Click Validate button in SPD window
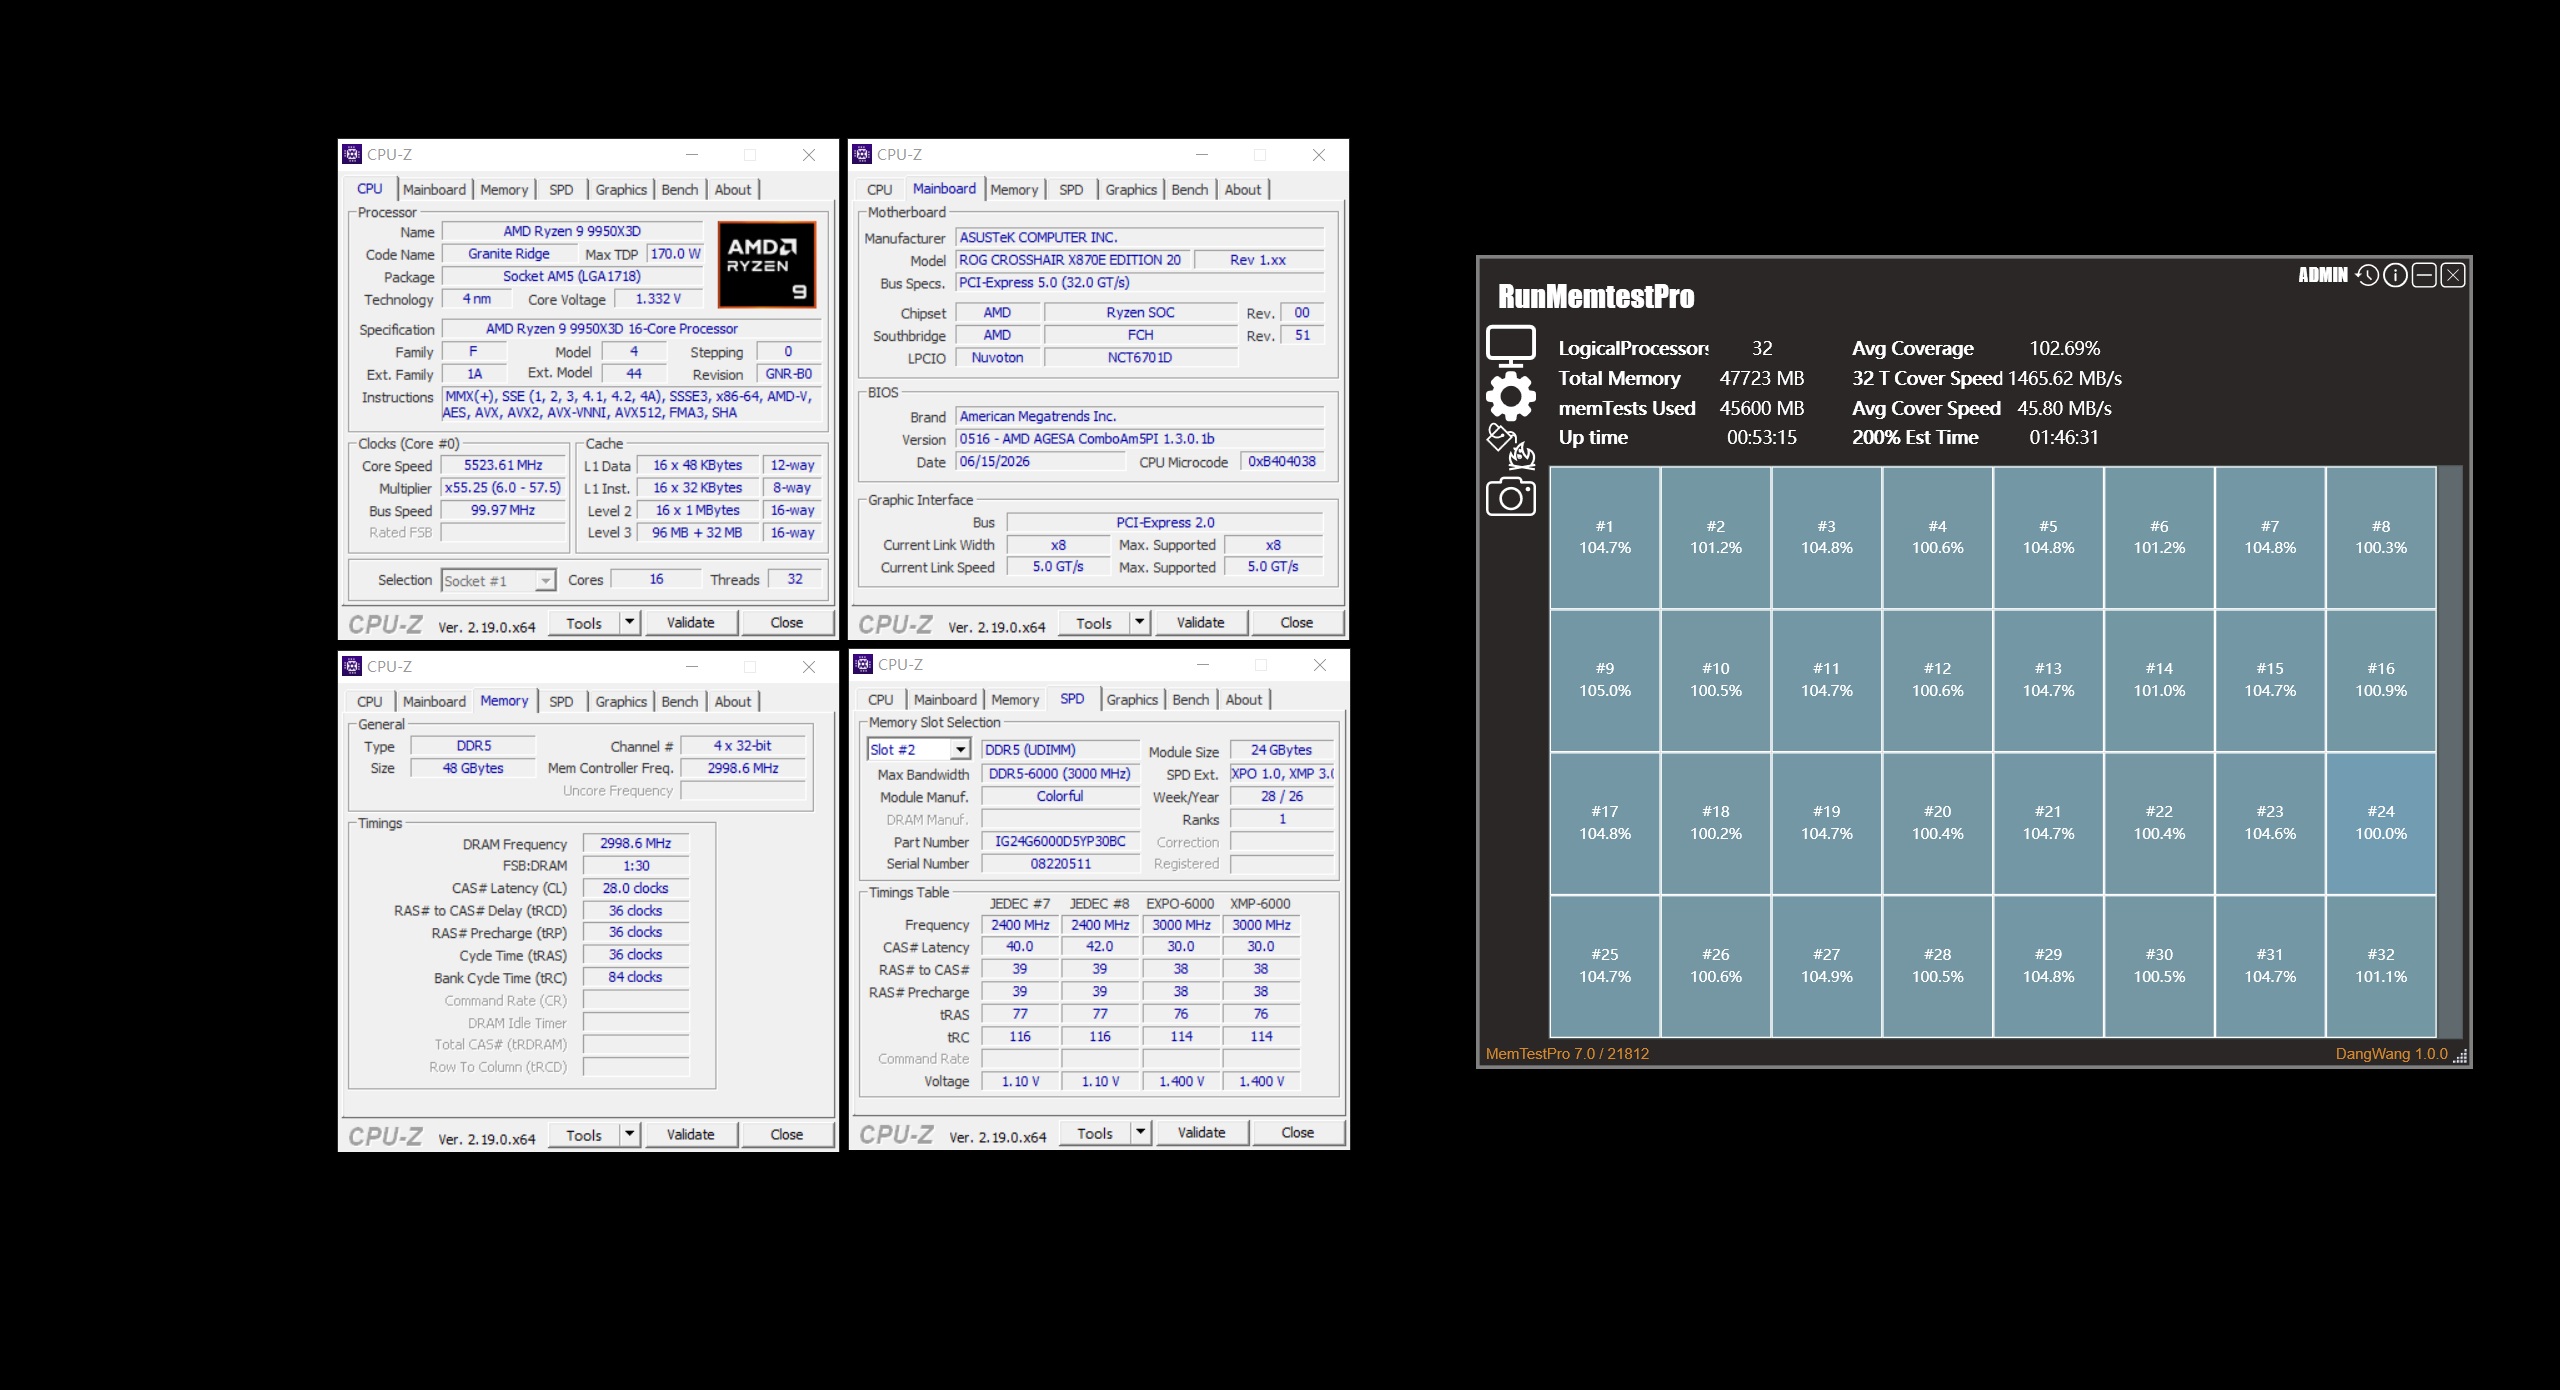This screenshot has width=2560, height=1390. pos(1201,1132)
